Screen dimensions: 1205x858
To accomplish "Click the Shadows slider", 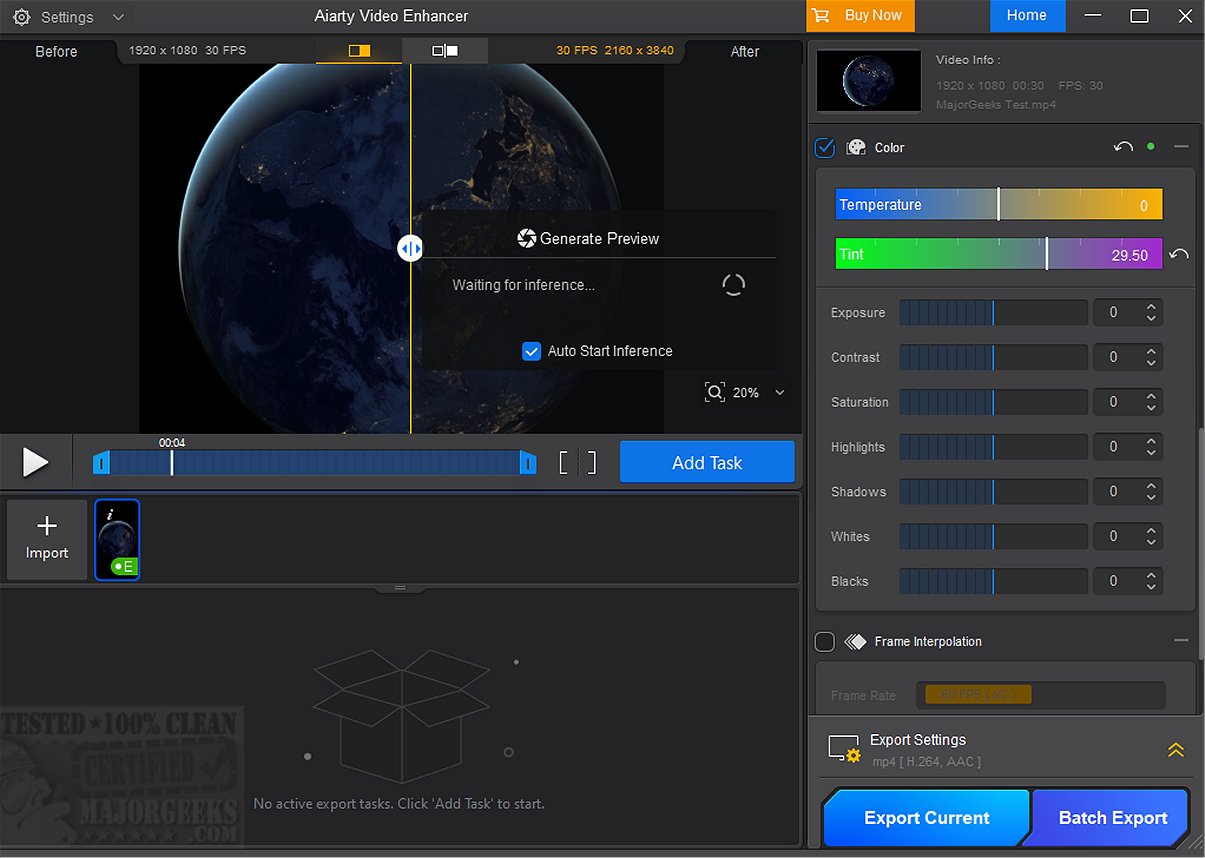I will (x=993, y=491).
